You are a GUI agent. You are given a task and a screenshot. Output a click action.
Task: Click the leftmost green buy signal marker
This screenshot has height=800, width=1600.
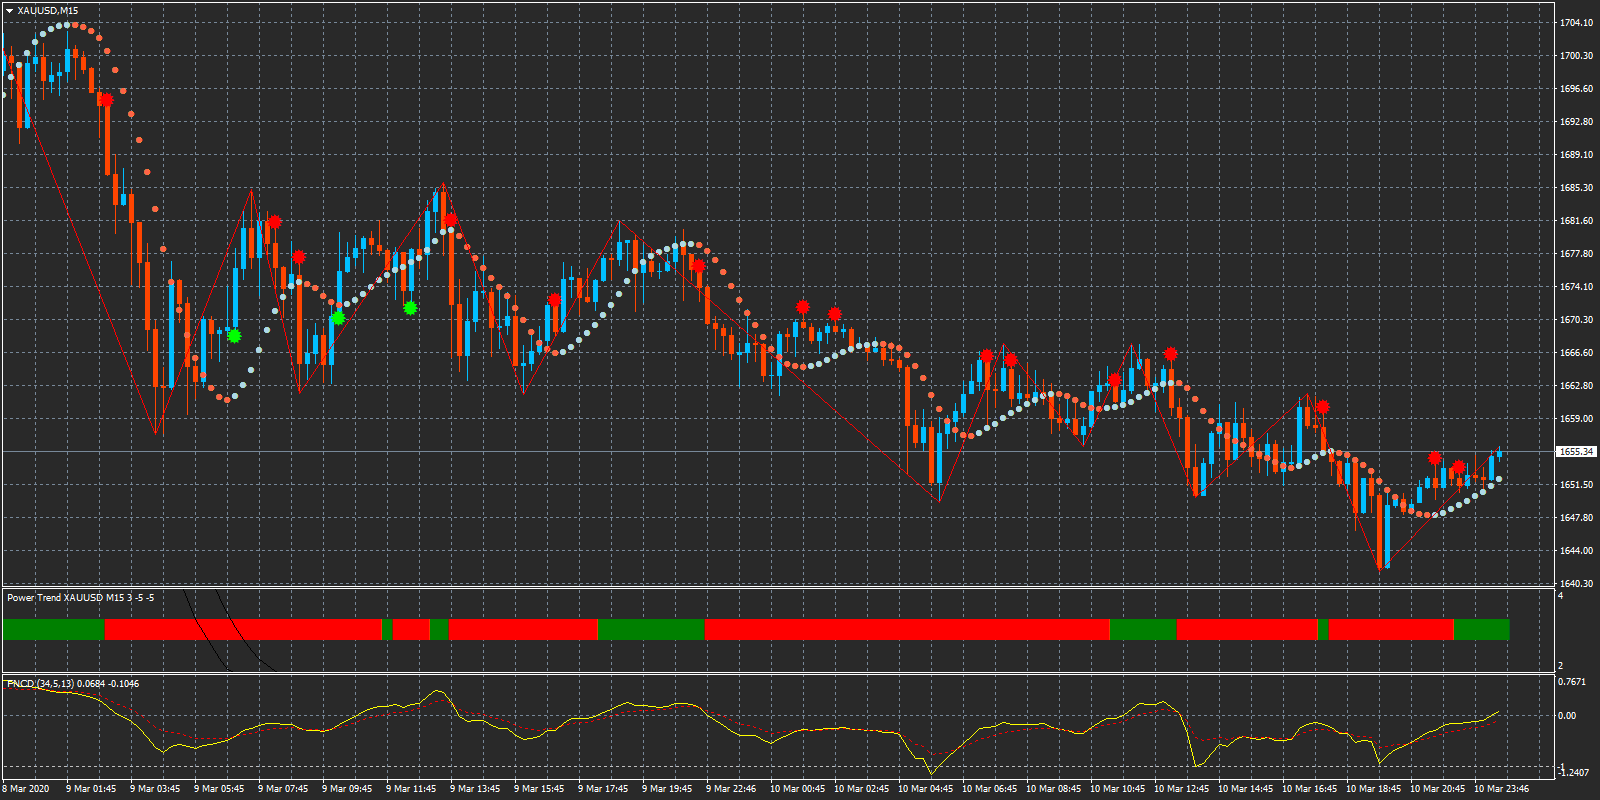[234, 336]
